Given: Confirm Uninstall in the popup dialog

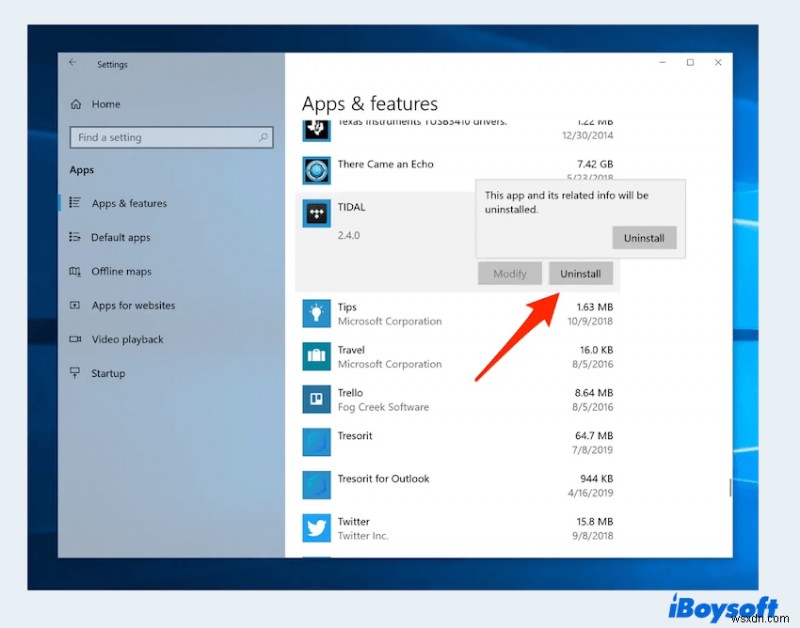Looking at the screenshot, I should [644, 238].
